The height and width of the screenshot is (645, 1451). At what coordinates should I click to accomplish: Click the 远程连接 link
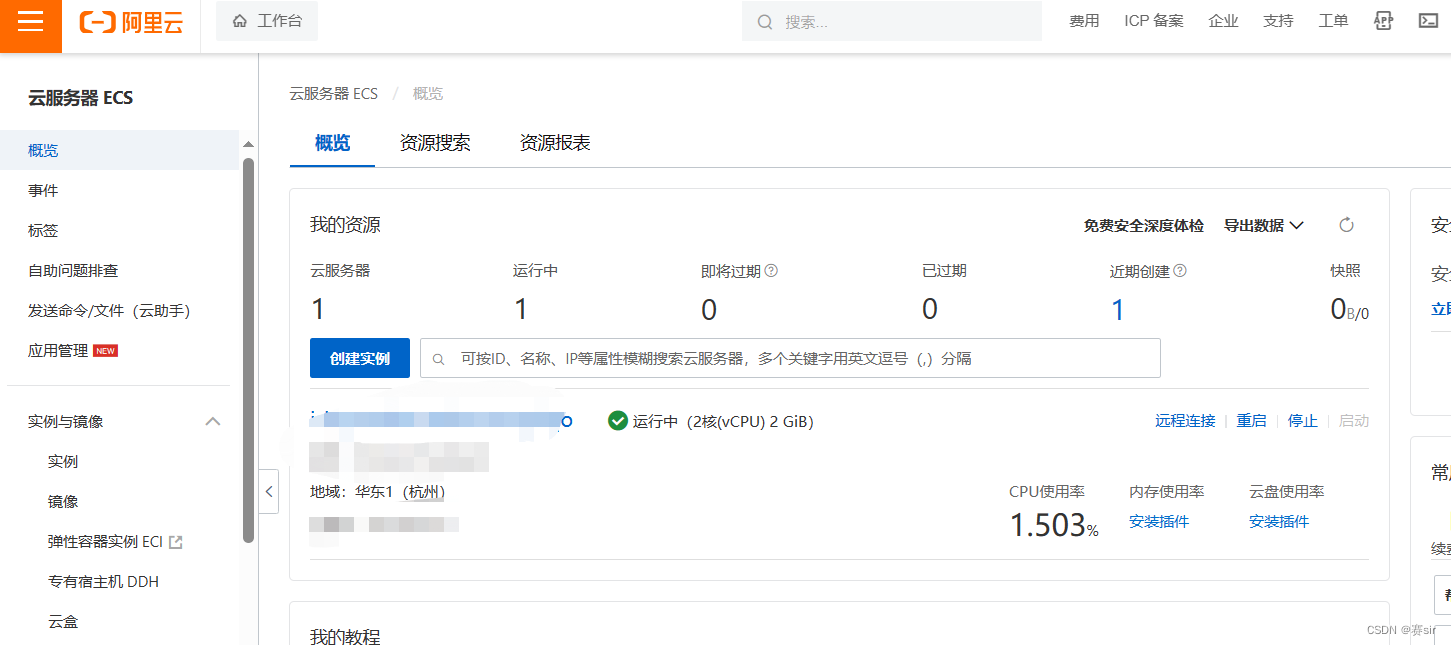coord(1185,421)
